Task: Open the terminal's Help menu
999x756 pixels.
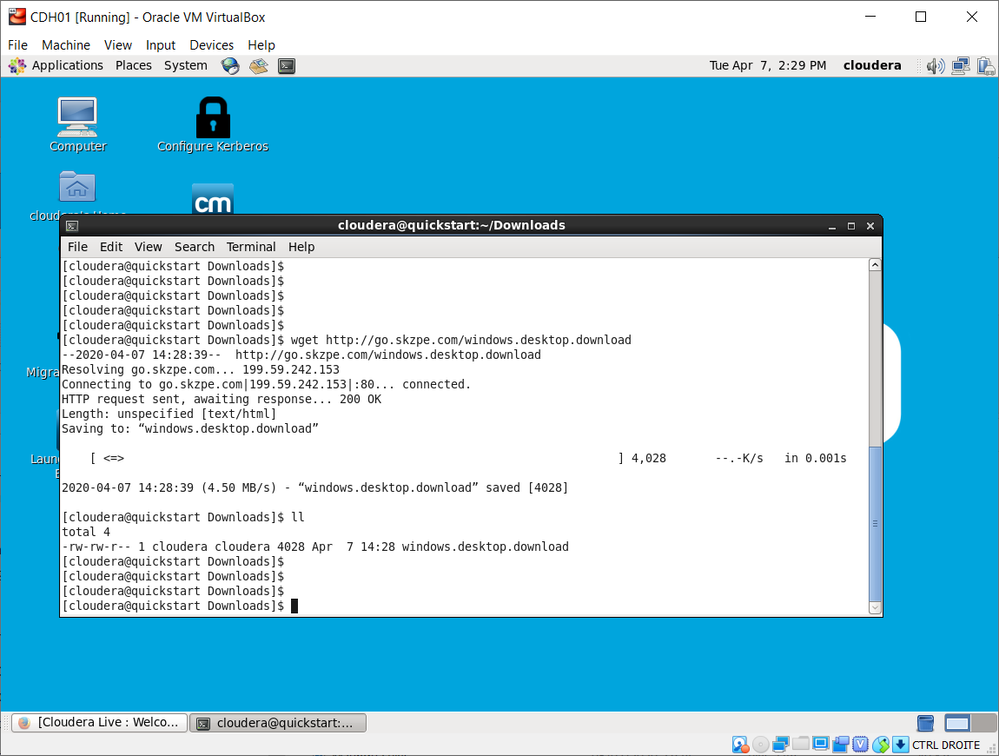Action: coord(301,247)
